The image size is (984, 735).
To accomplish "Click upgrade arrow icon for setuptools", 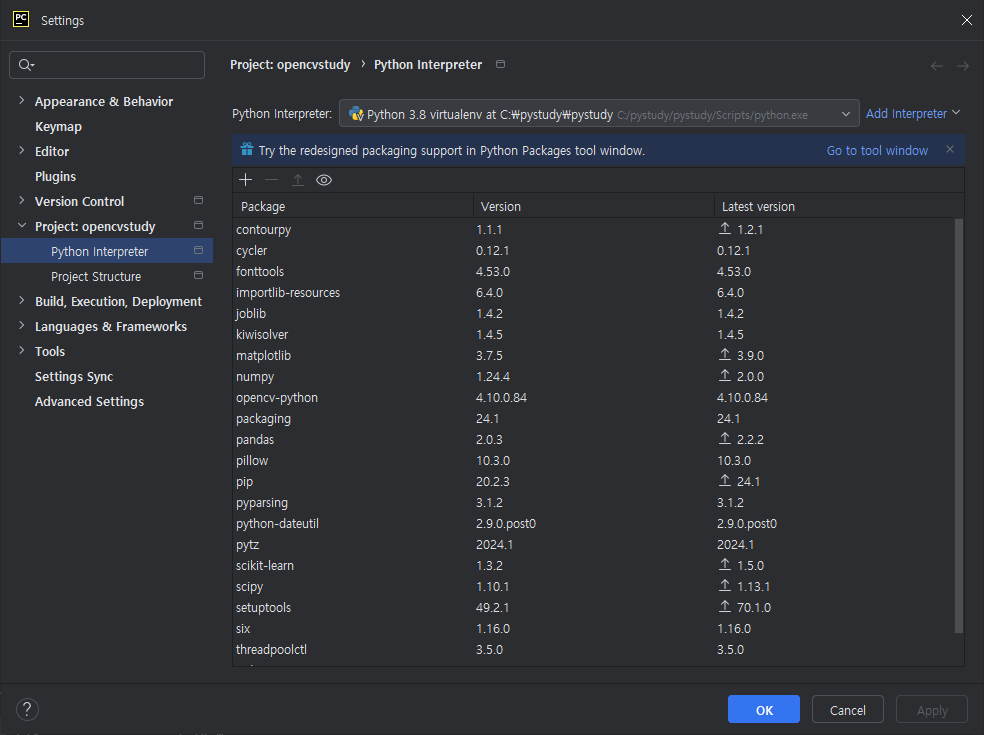I will [725, 606].
